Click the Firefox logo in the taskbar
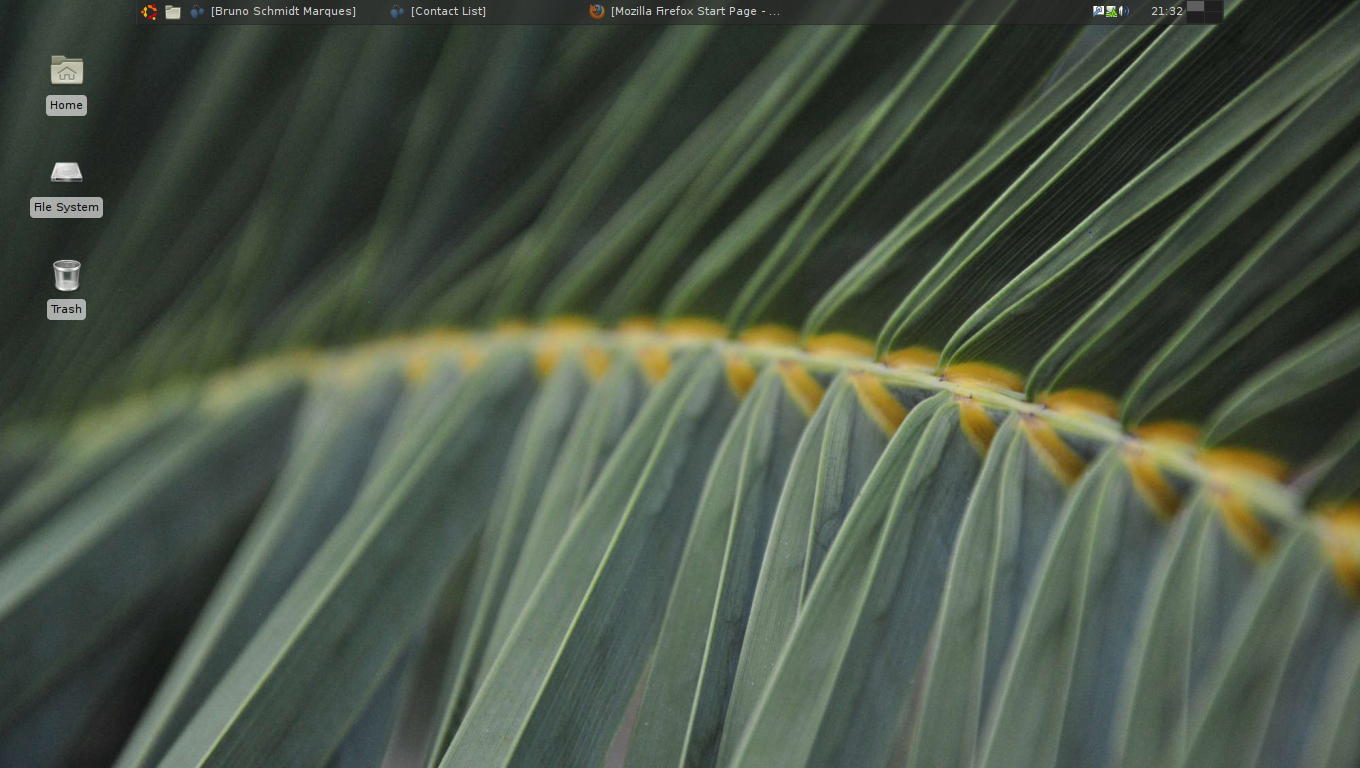Image resolution: width=1360 pixels, height=768 pixels. click(x=597, y=11)
